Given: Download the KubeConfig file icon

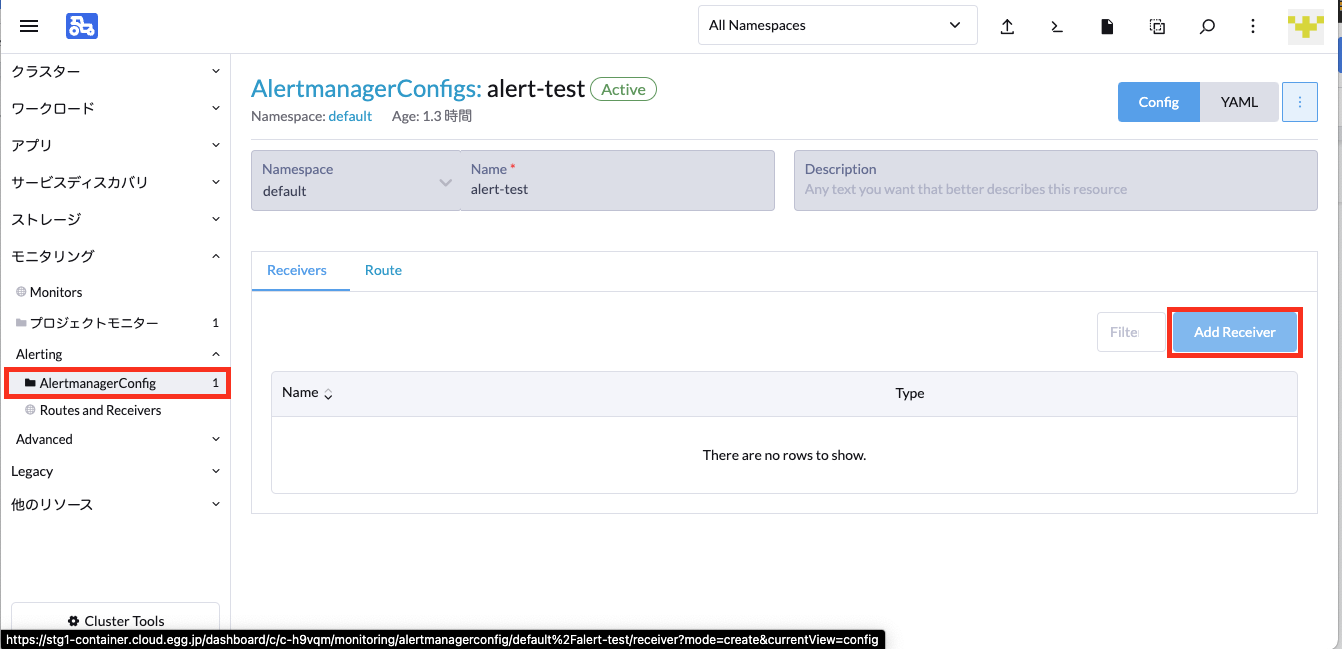Looking at the screenshot, I should pos(1107,26).
